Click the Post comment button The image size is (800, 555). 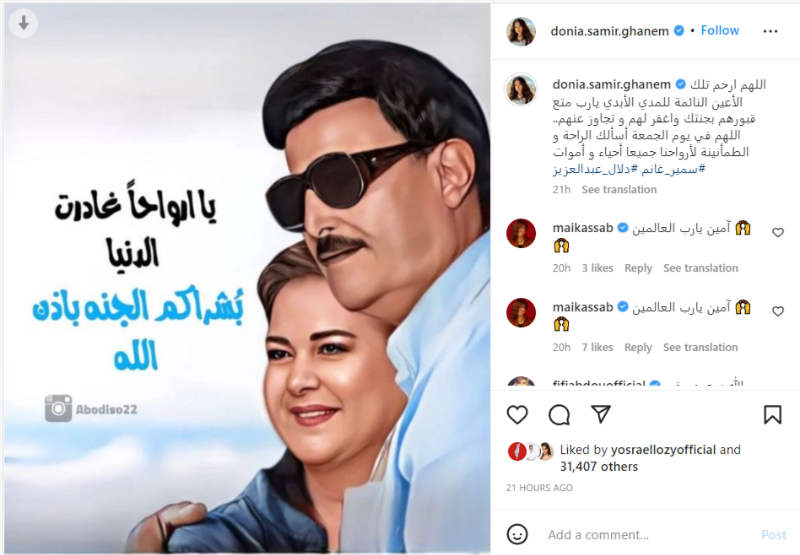[773, 535]
